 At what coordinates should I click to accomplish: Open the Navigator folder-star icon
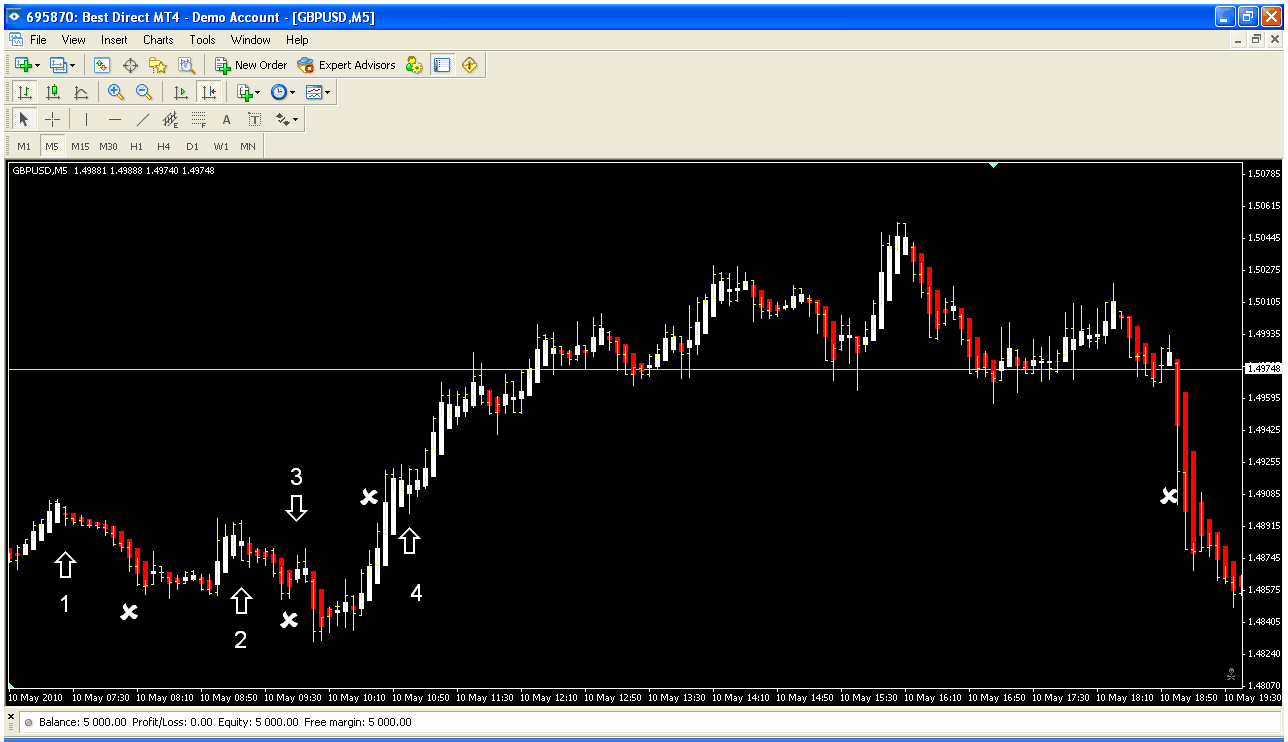click(x=158, y=65)
